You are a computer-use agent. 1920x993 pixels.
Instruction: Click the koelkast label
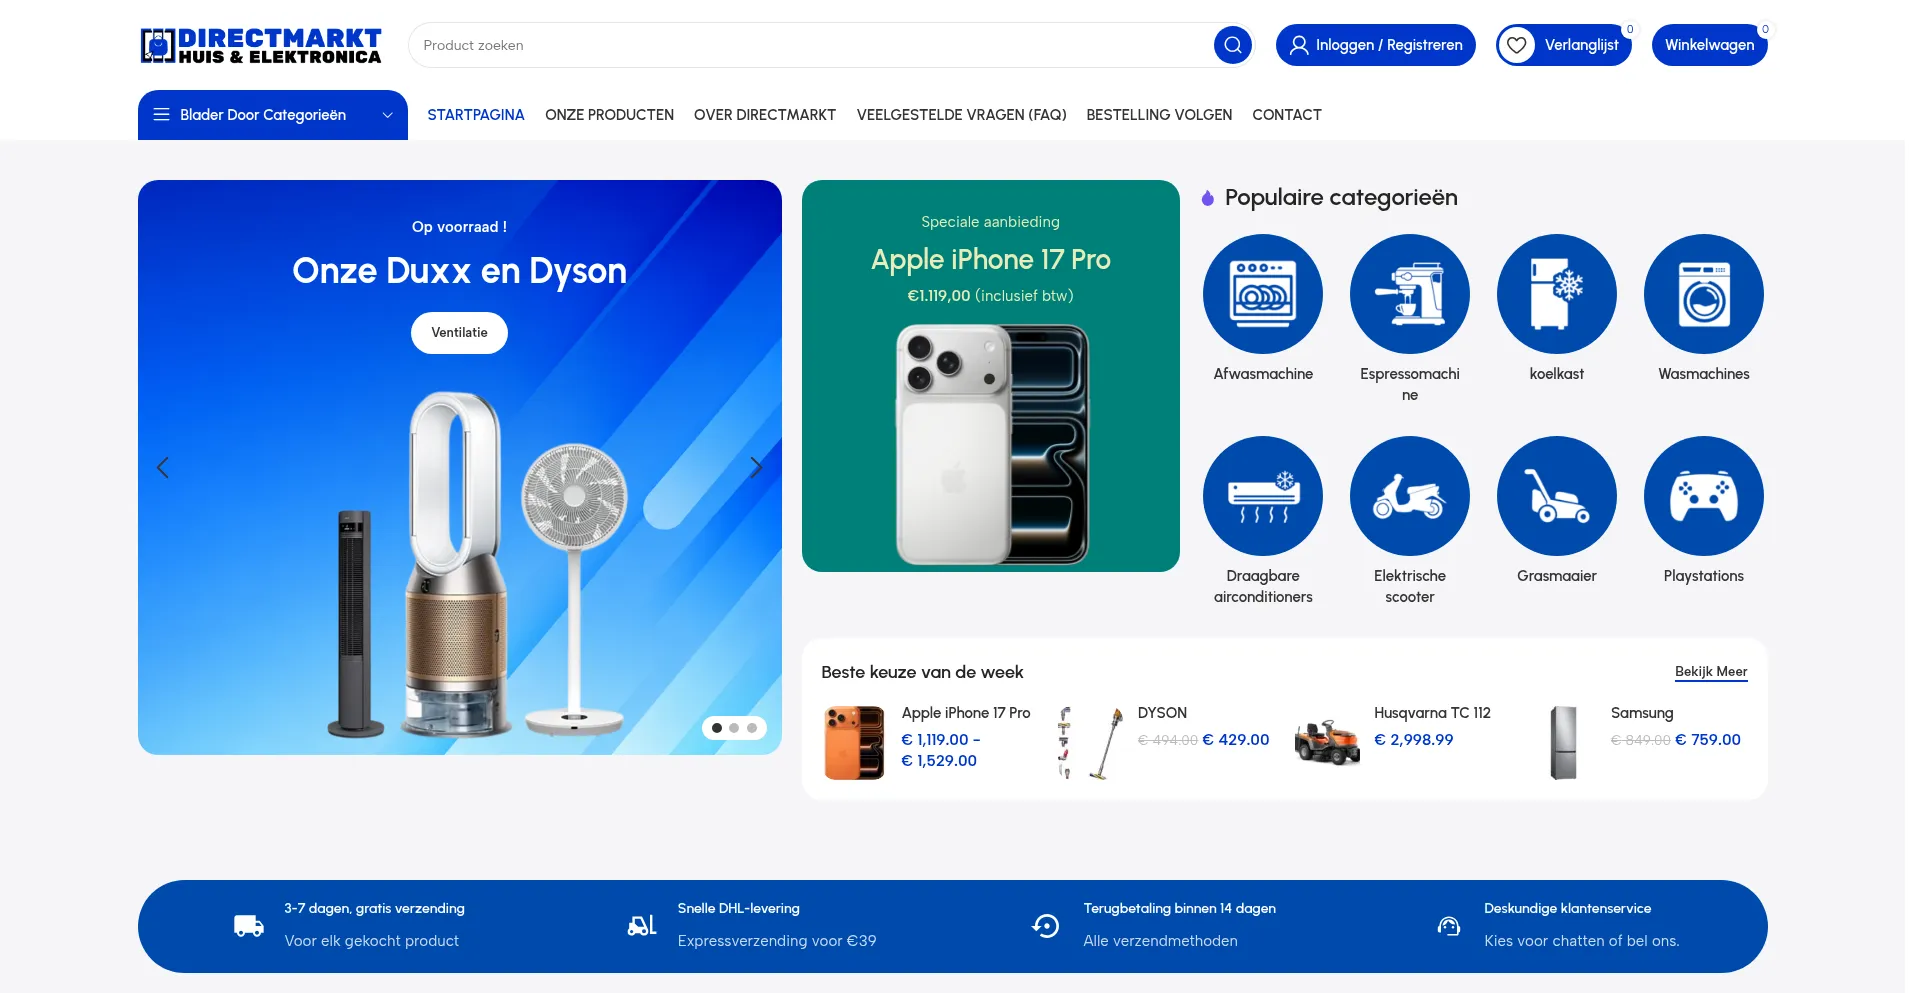(x=1557, y=374)
